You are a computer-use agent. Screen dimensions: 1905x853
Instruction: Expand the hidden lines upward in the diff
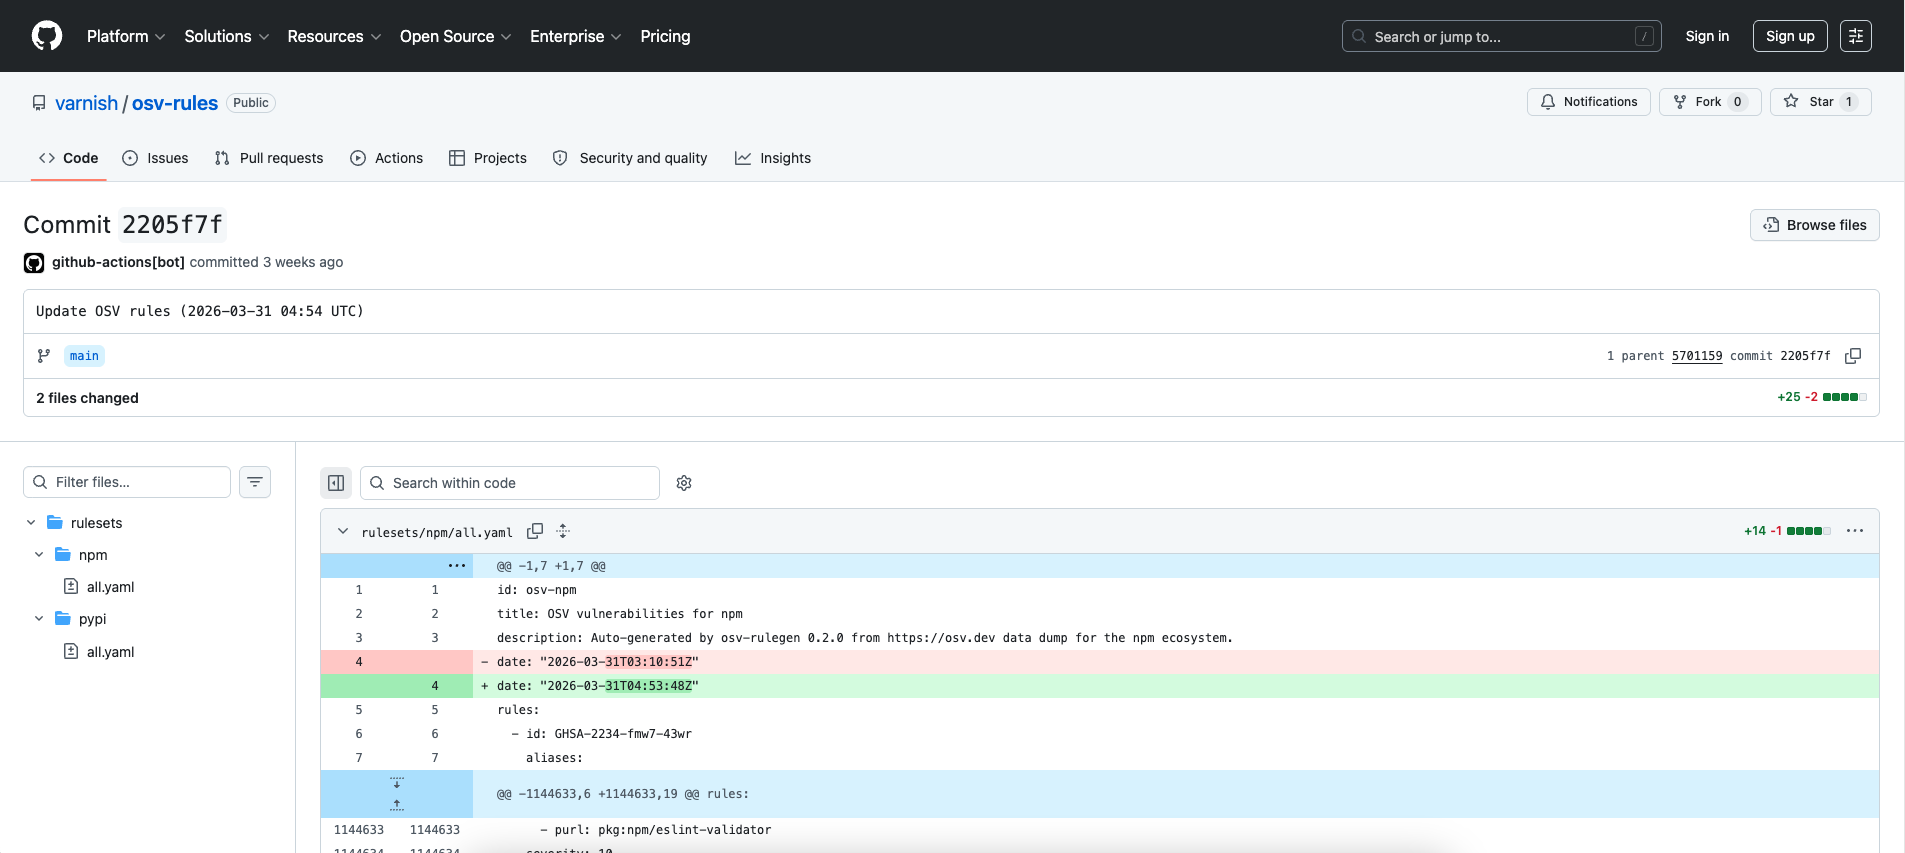pos(397,805)
